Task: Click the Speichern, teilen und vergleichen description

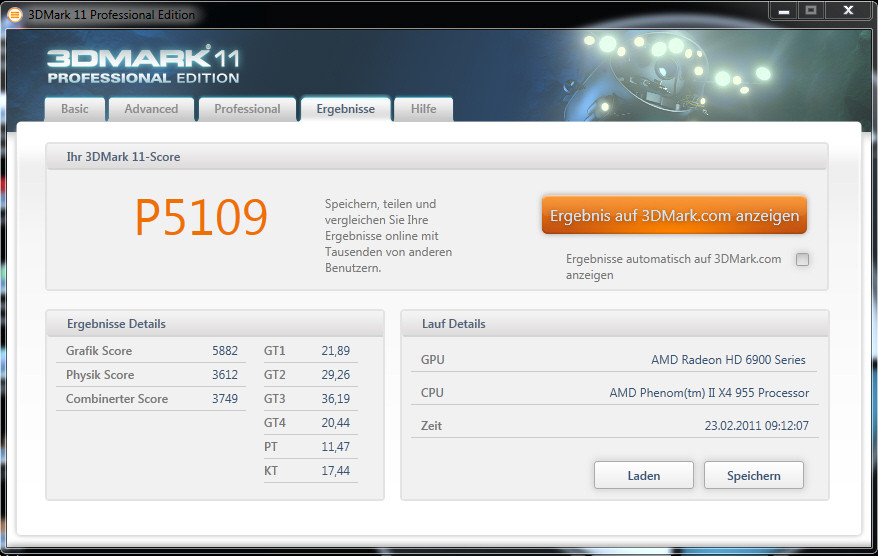Action: click(x=389, y=236)
